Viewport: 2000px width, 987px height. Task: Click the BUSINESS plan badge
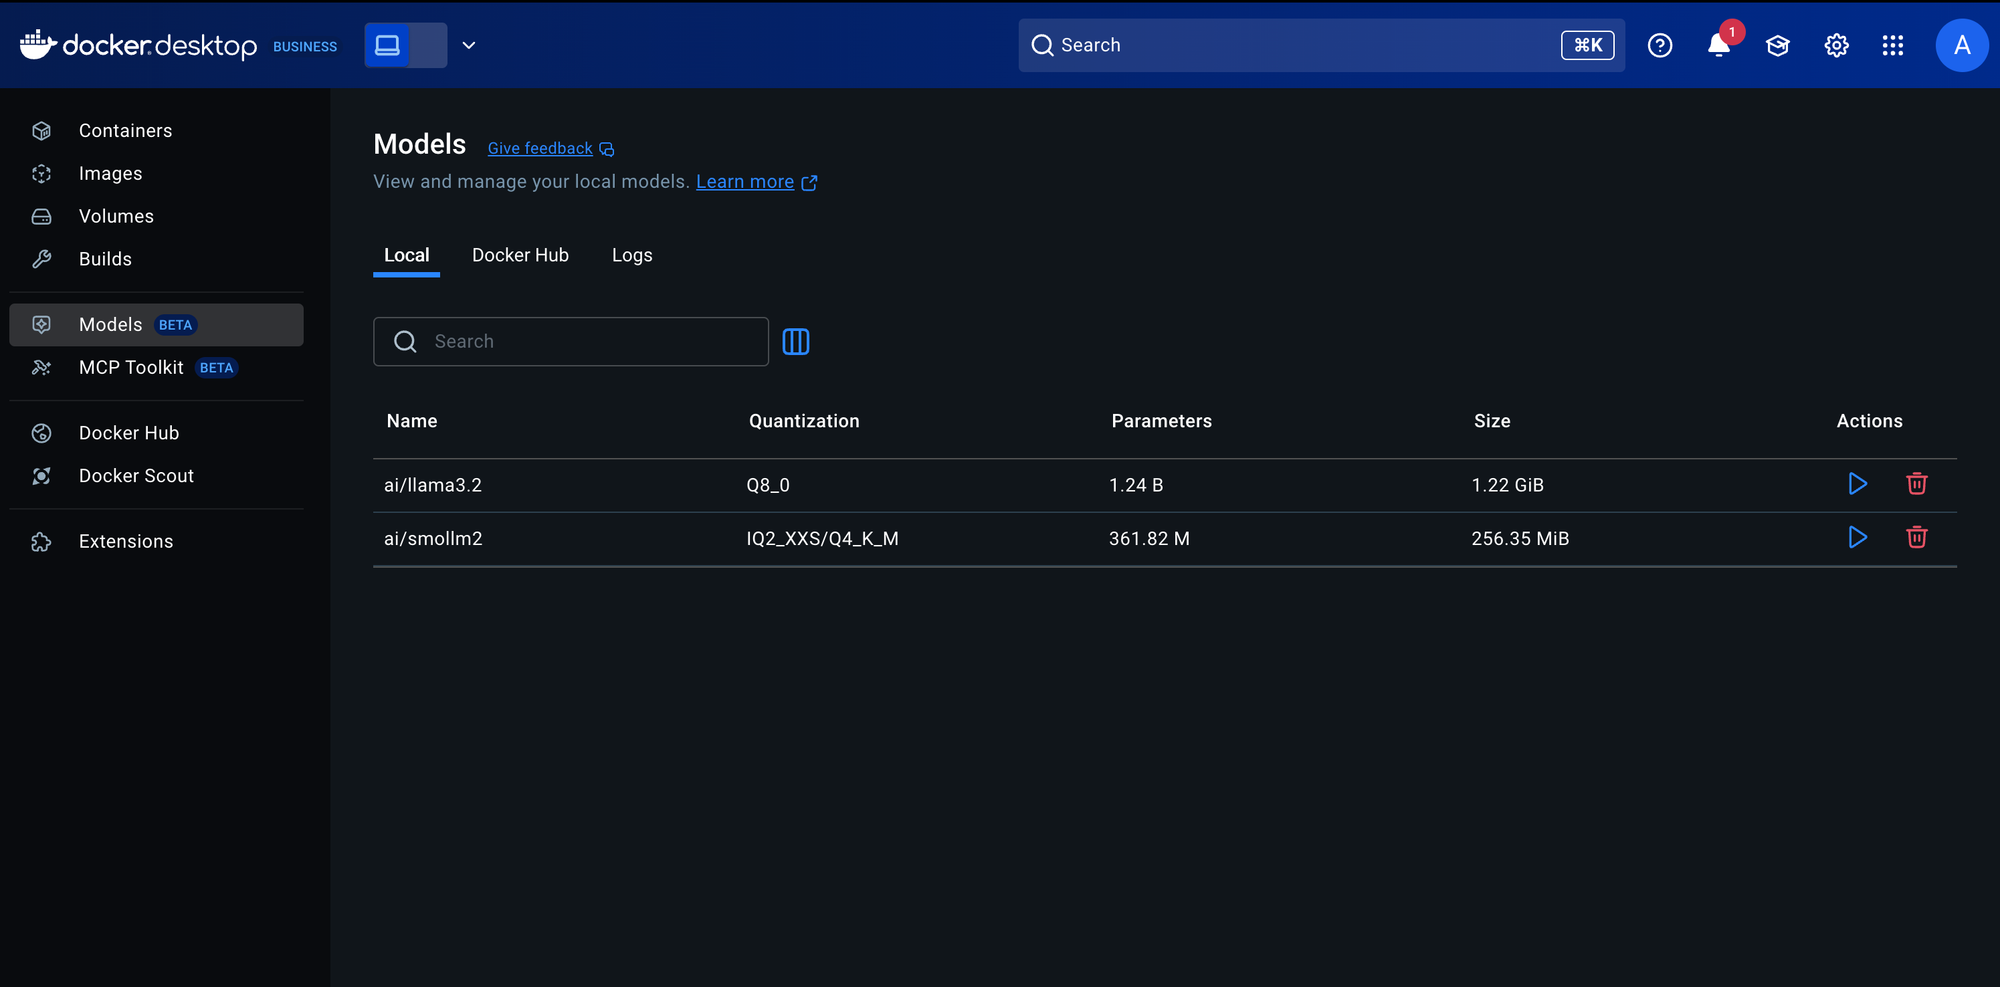click(305, 47)
